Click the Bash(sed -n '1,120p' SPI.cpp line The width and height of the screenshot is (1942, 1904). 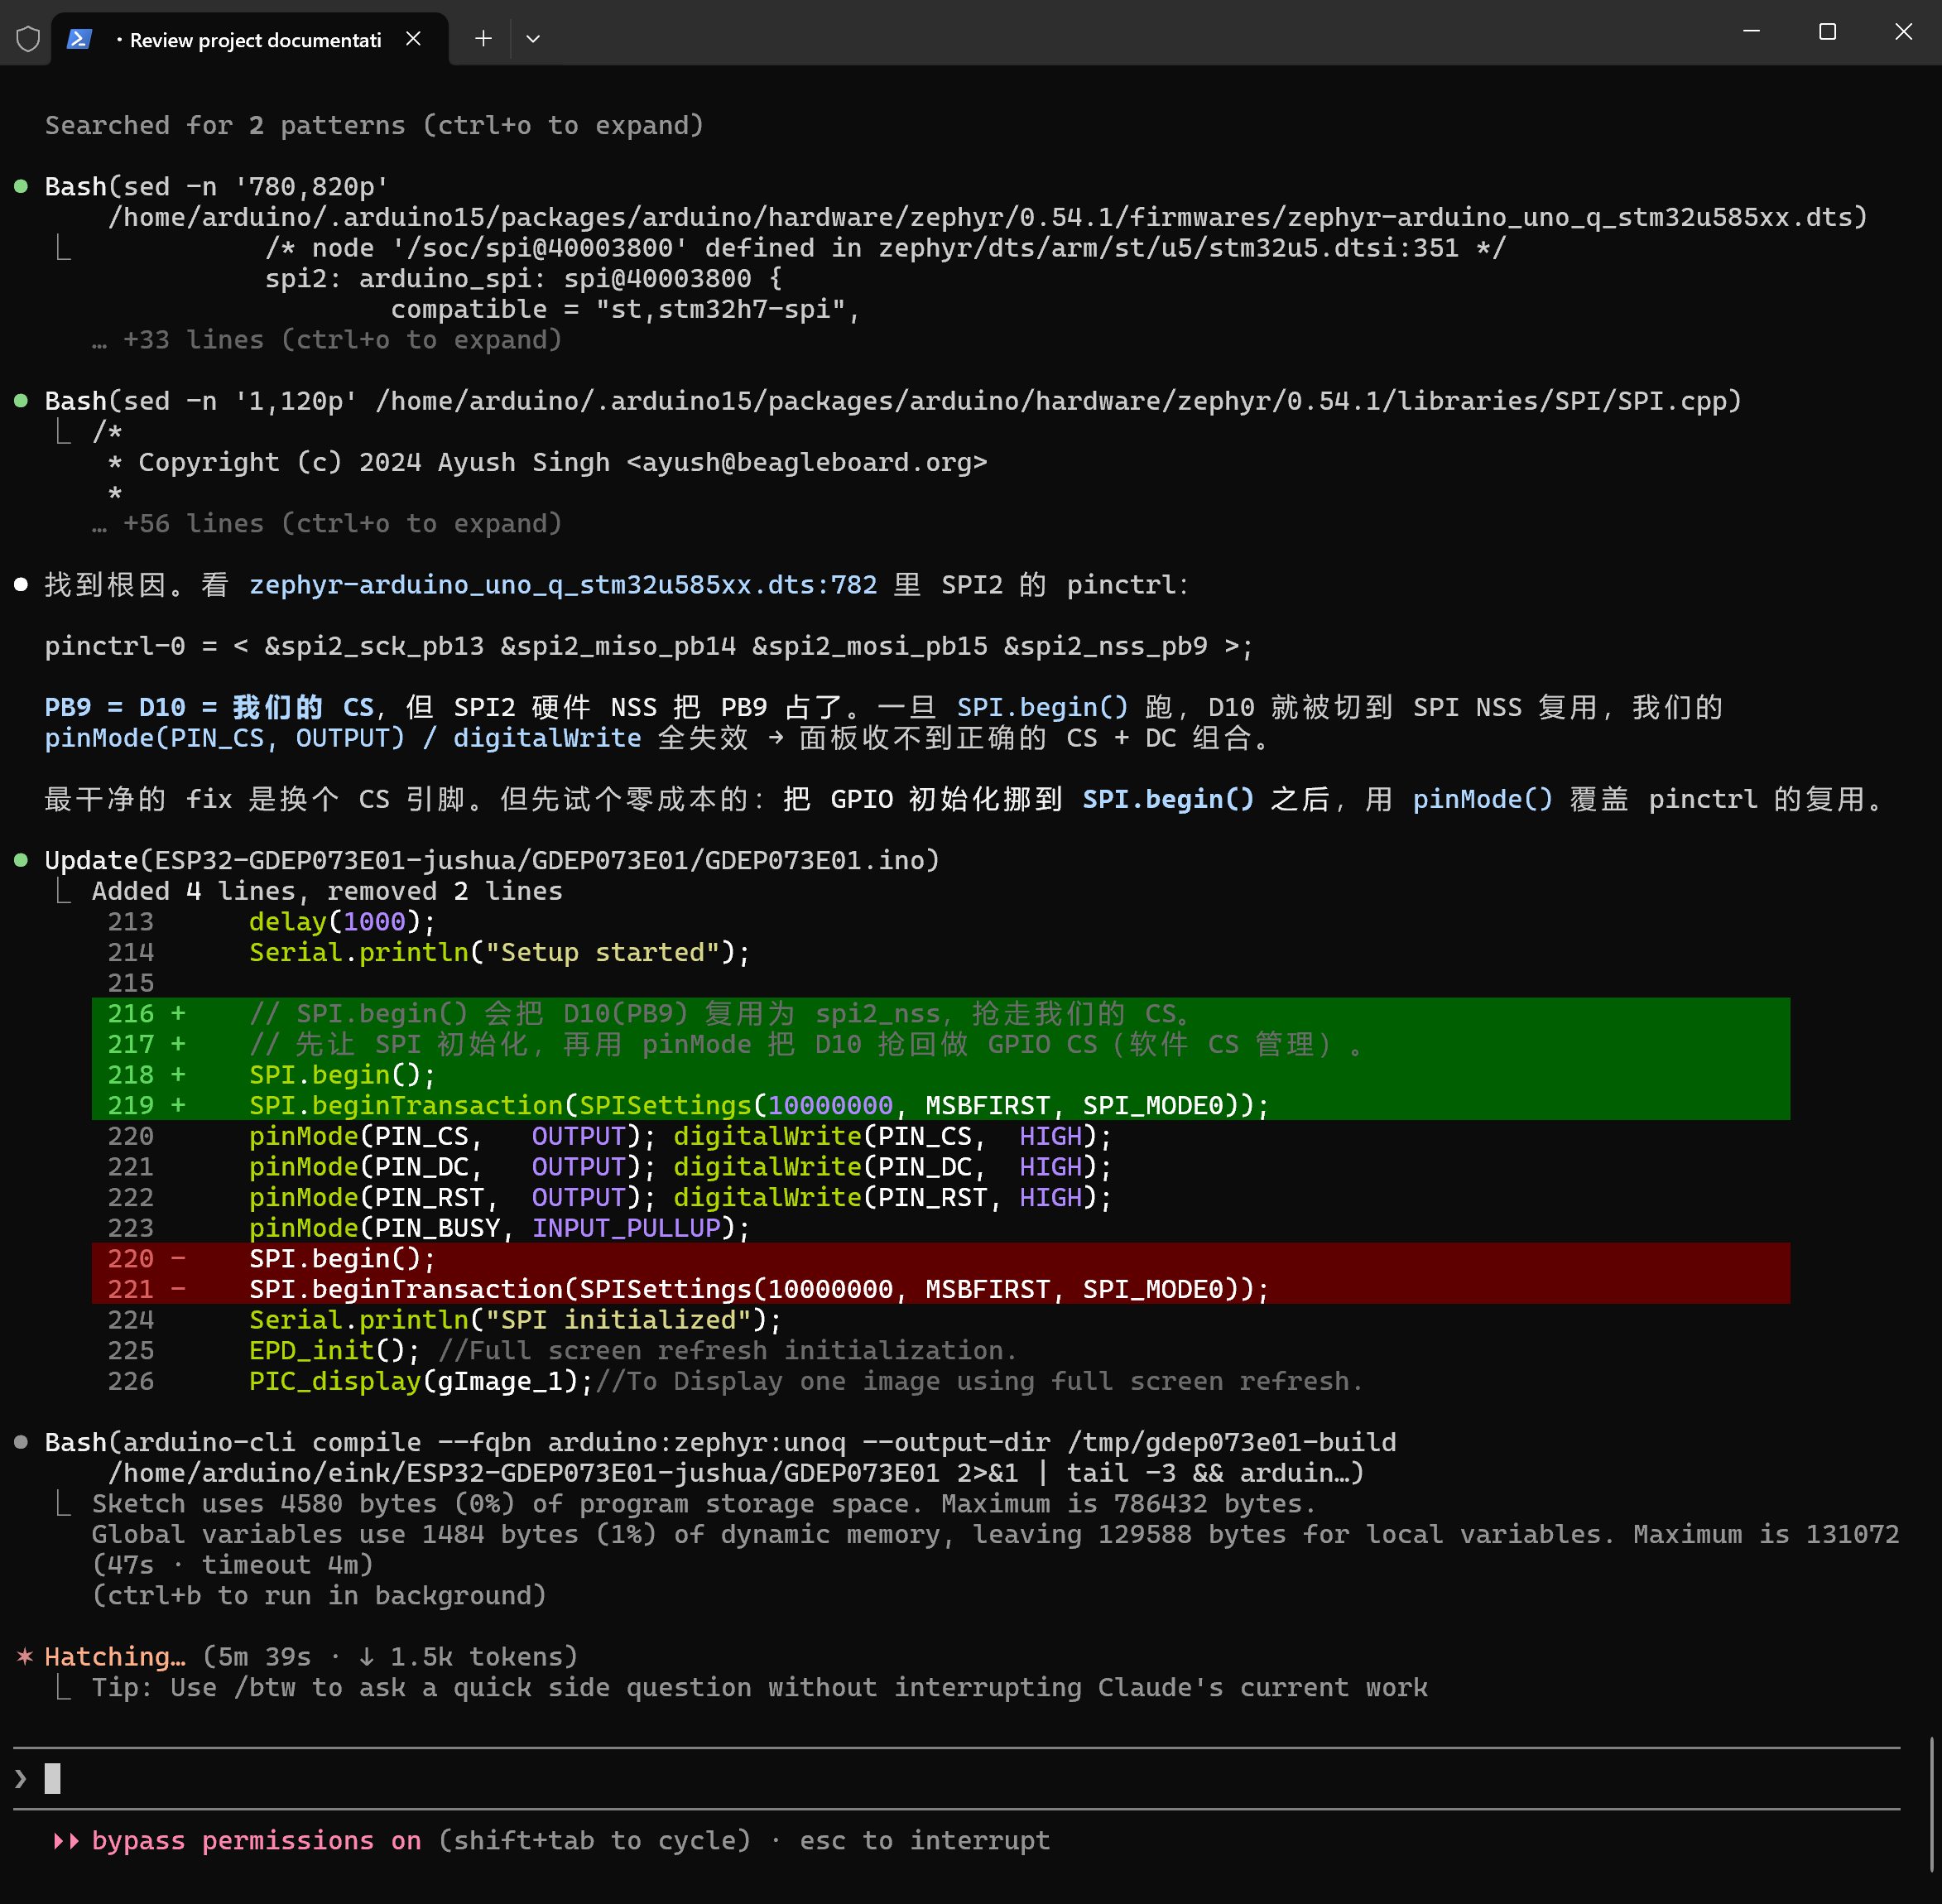893,402
